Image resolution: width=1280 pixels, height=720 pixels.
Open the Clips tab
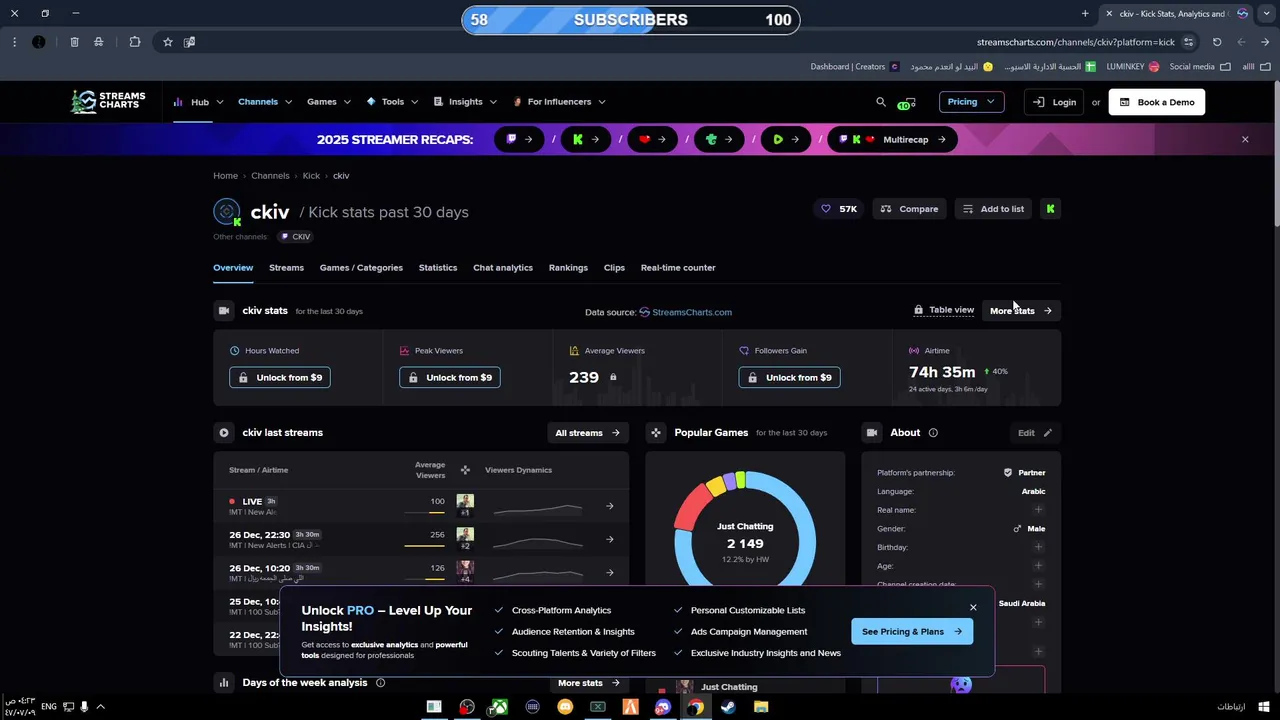(x=614, y=268)
